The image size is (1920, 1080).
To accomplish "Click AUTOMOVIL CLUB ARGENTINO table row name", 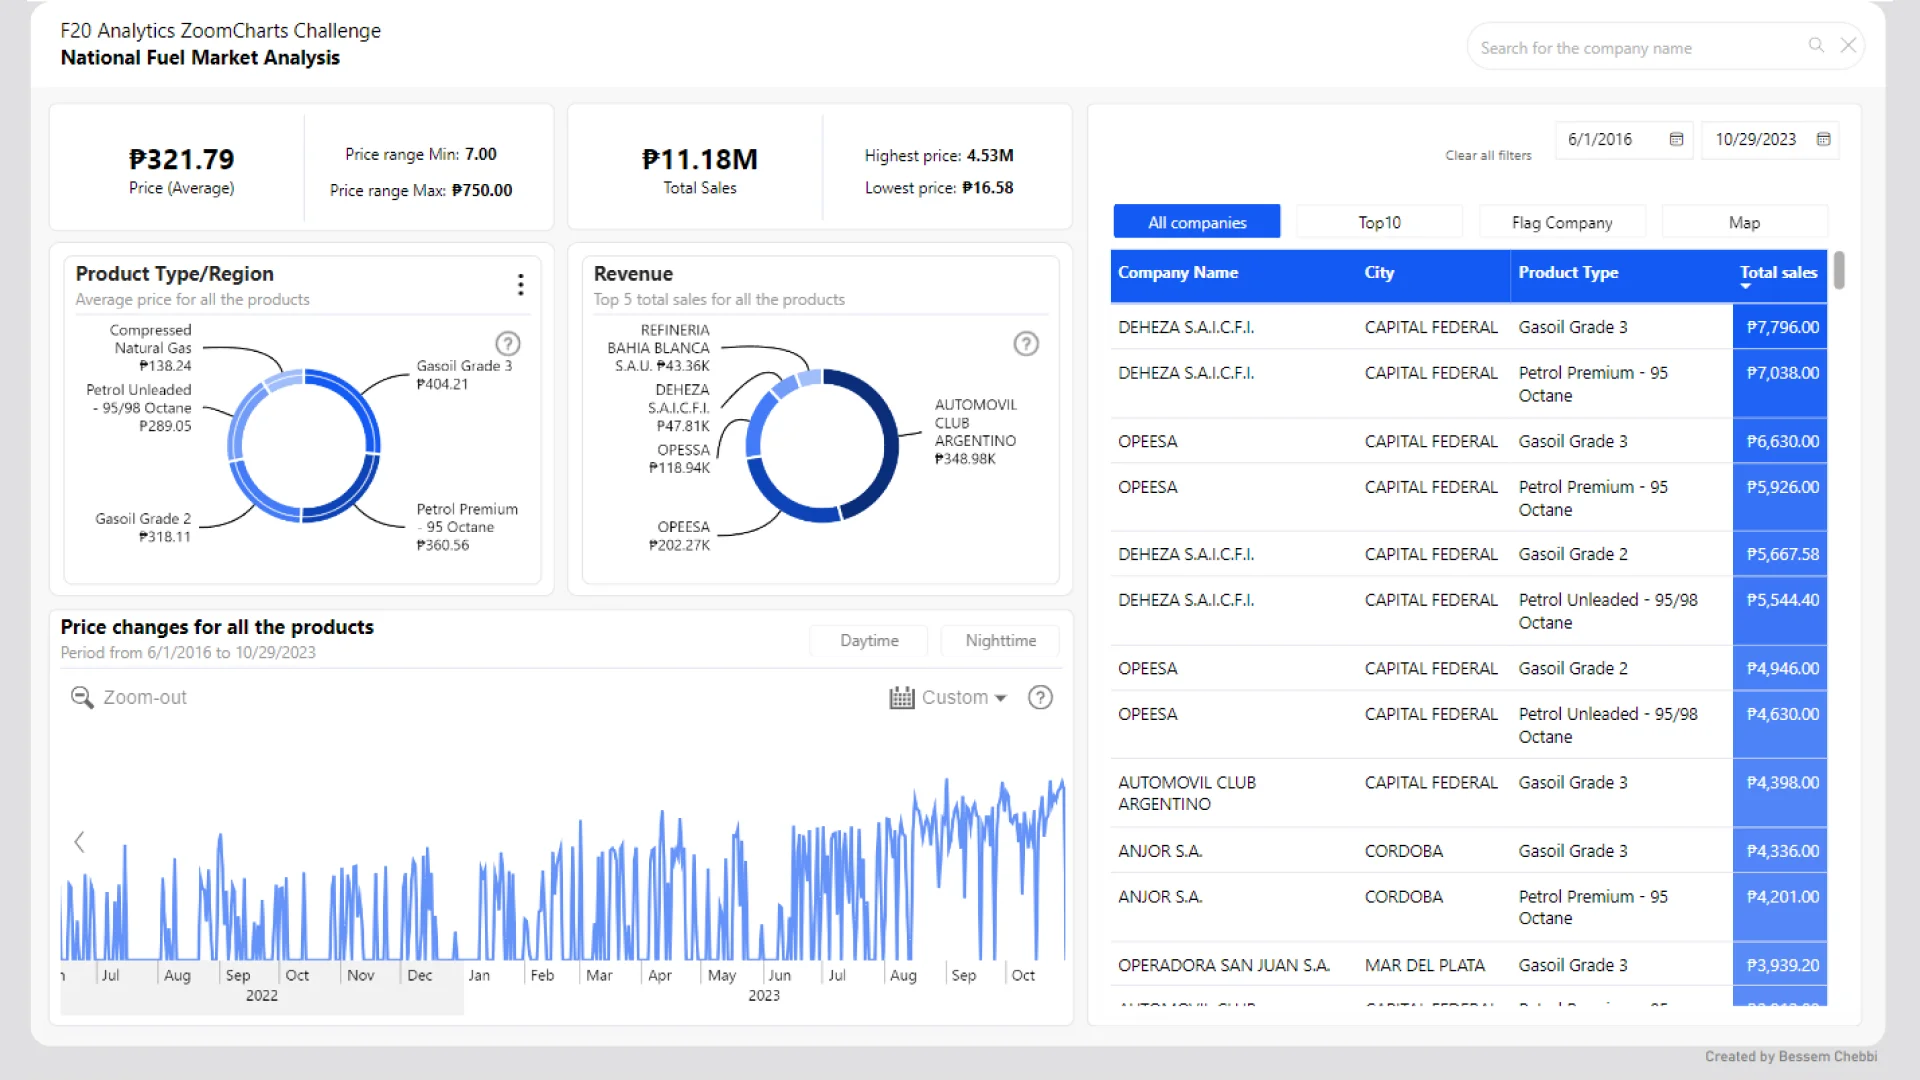I will [1186, 793].
